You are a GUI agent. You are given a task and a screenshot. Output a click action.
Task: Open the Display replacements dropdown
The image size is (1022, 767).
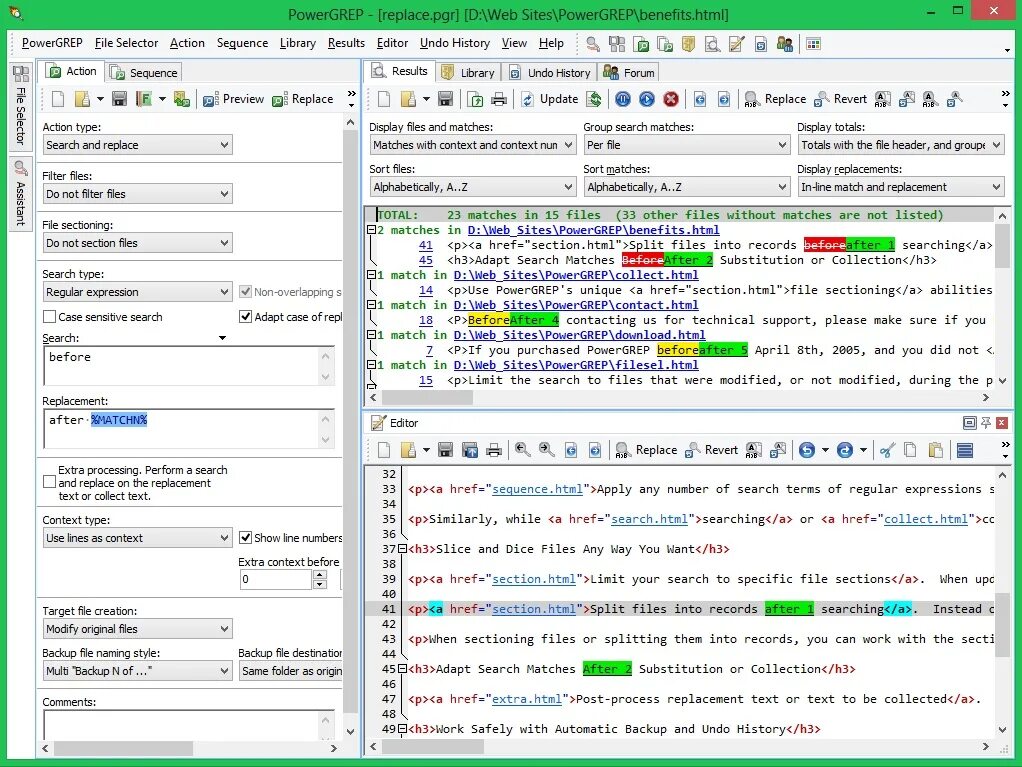click(x=901, y=187)
